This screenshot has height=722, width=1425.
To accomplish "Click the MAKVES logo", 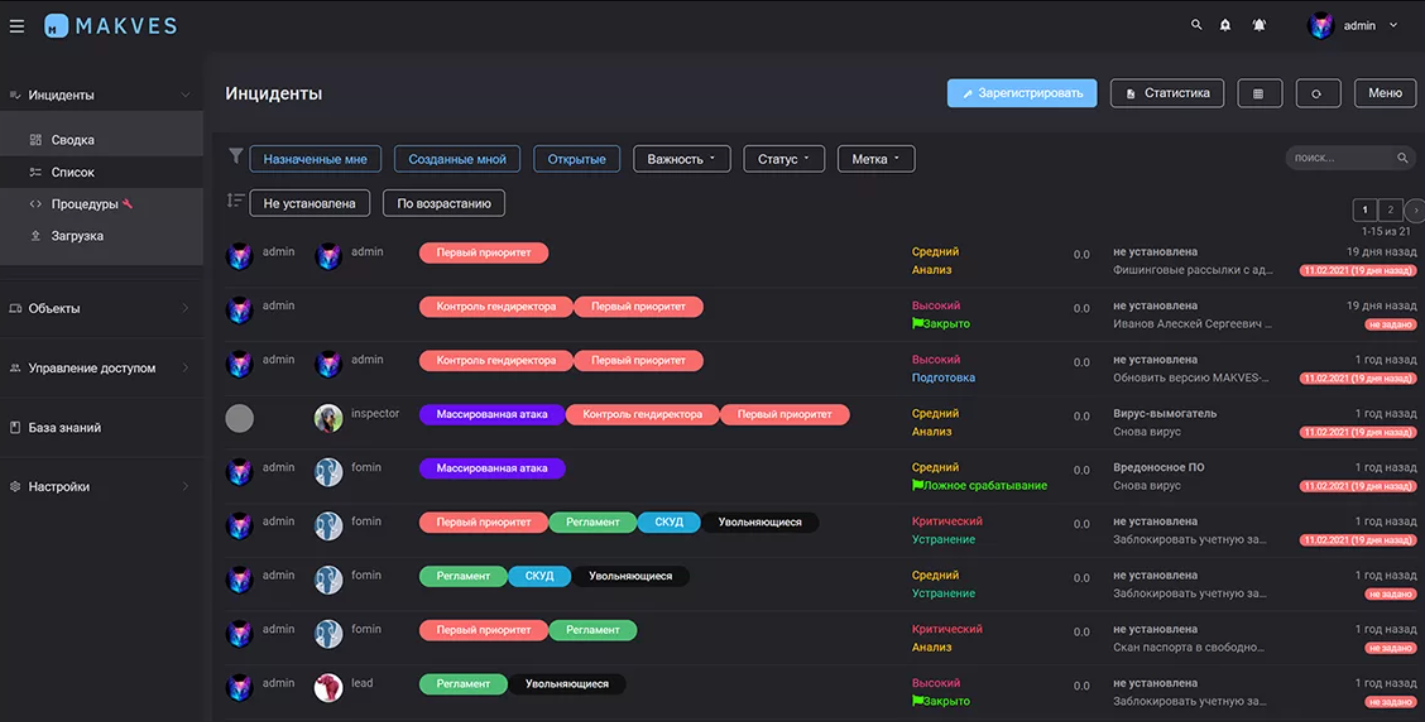I will click(x=111, y=26).
